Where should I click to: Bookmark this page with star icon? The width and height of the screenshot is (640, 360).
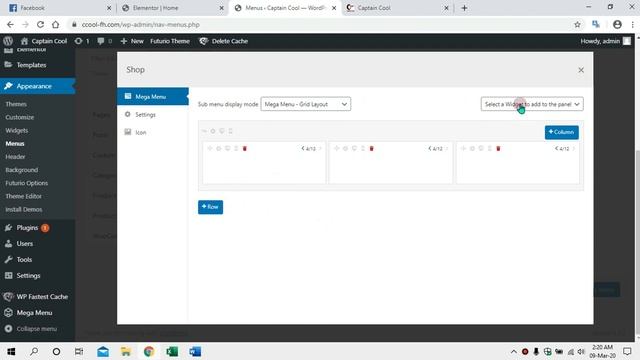coord(577,24)
